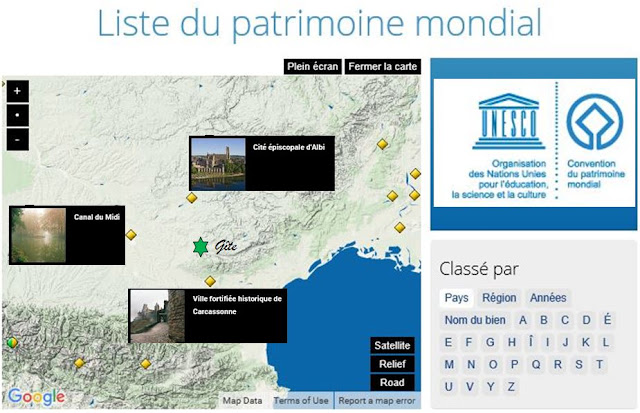Viewport: 640px width, 413px height.
Task: Filter list by letter H
Action: tap(512, 342)
